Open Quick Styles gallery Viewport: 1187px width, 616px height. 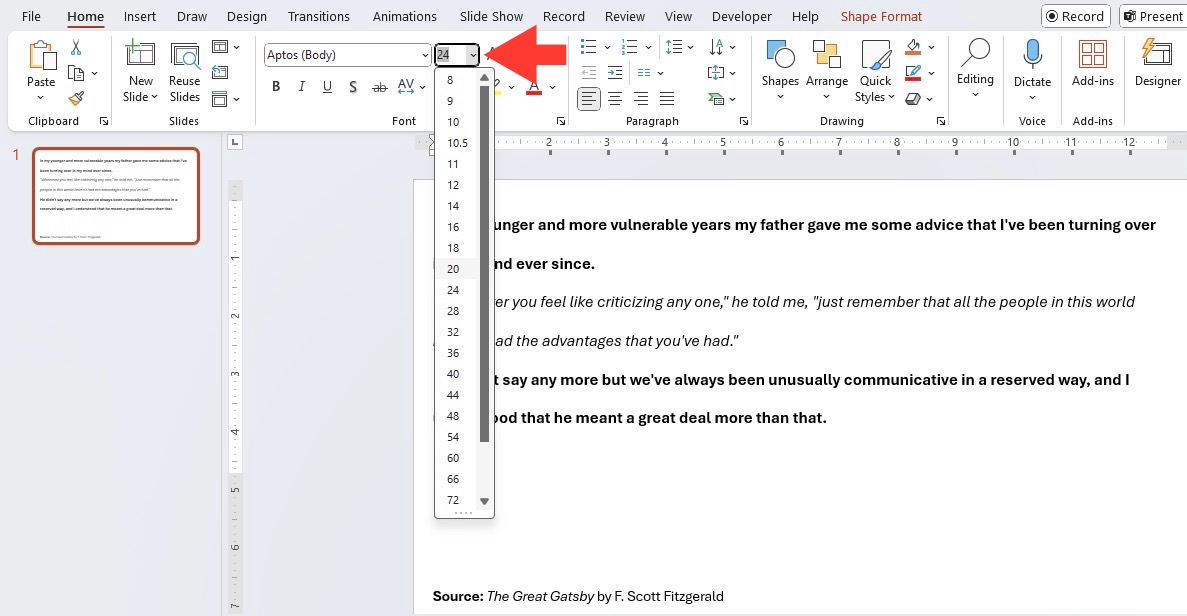click(875, 70)
